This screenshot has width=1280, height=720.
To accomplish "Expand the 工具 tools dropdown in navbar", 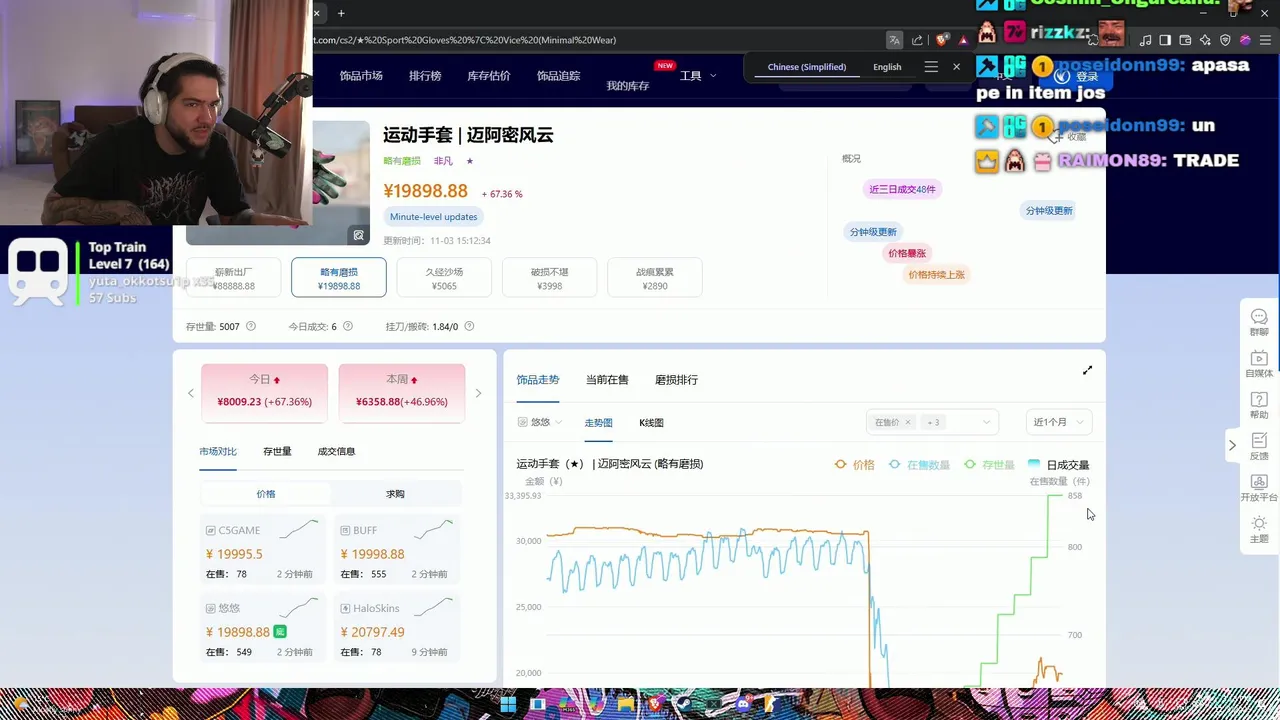I will tap(698, 76).
